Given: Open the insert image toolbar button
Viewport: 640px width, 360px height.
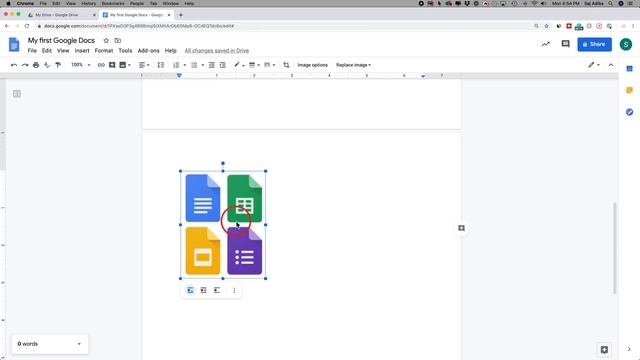Looking at the screenshot, I should click(124, 65).
